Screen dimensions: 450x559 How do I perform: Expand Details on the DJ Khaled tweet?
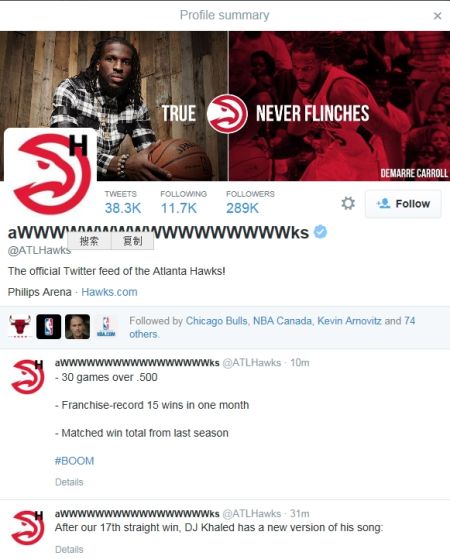pyautogui.click(x=69, y=549)
